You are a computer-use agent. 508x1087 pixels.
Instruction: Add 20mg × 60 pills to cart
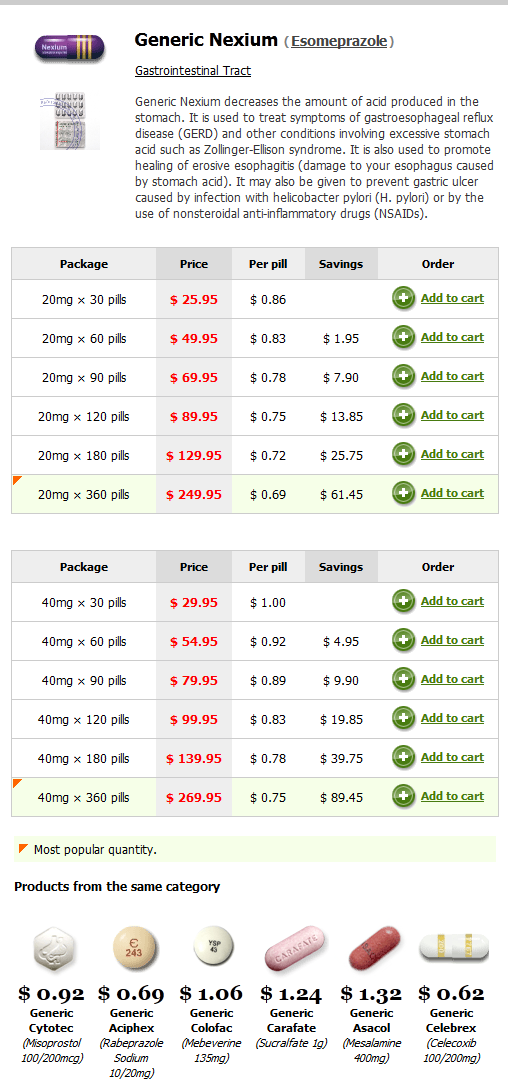(x=452, y=338)
